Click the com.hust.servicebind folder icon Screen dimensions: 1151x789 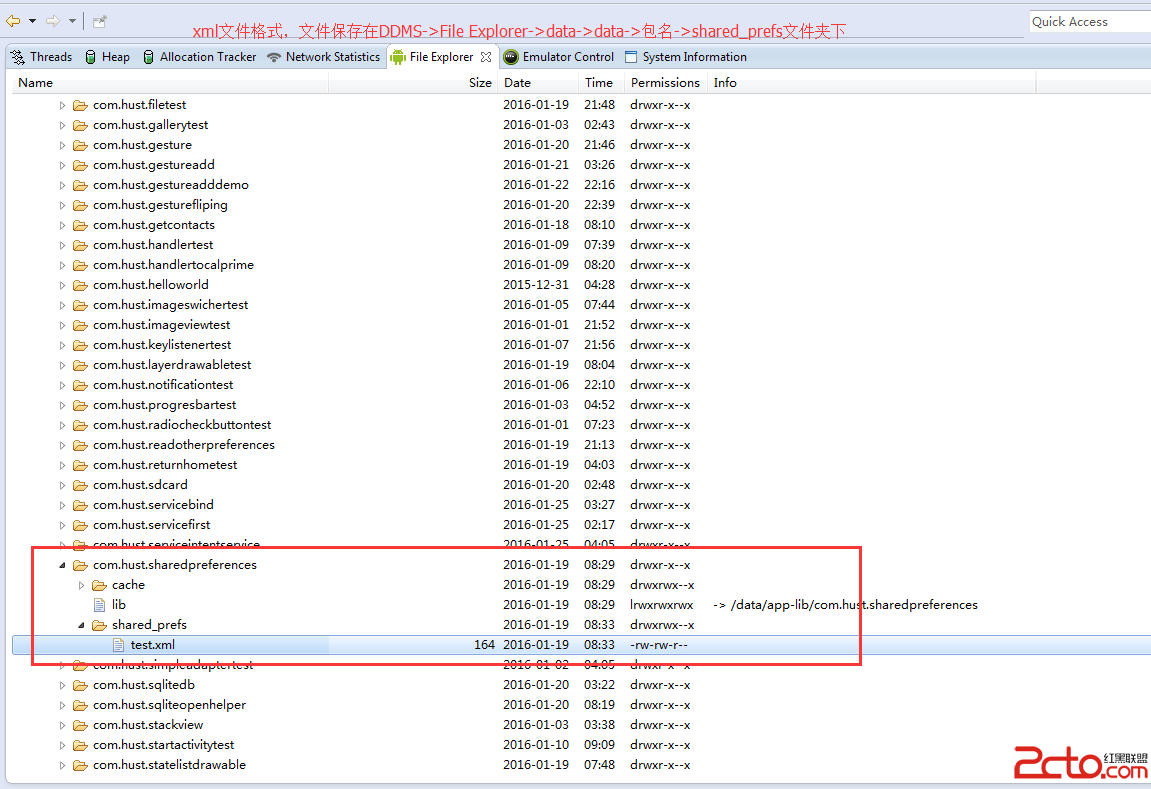tap(80, 505)
